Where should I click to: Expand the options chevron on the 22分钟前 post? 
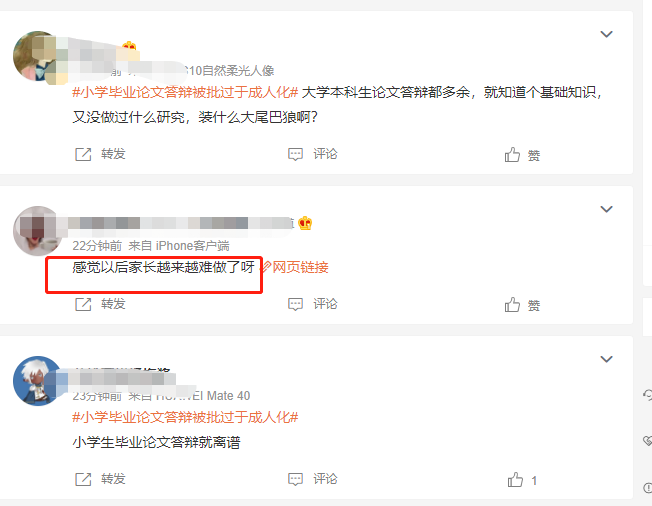pyautogui.click(x=606, y=209)
